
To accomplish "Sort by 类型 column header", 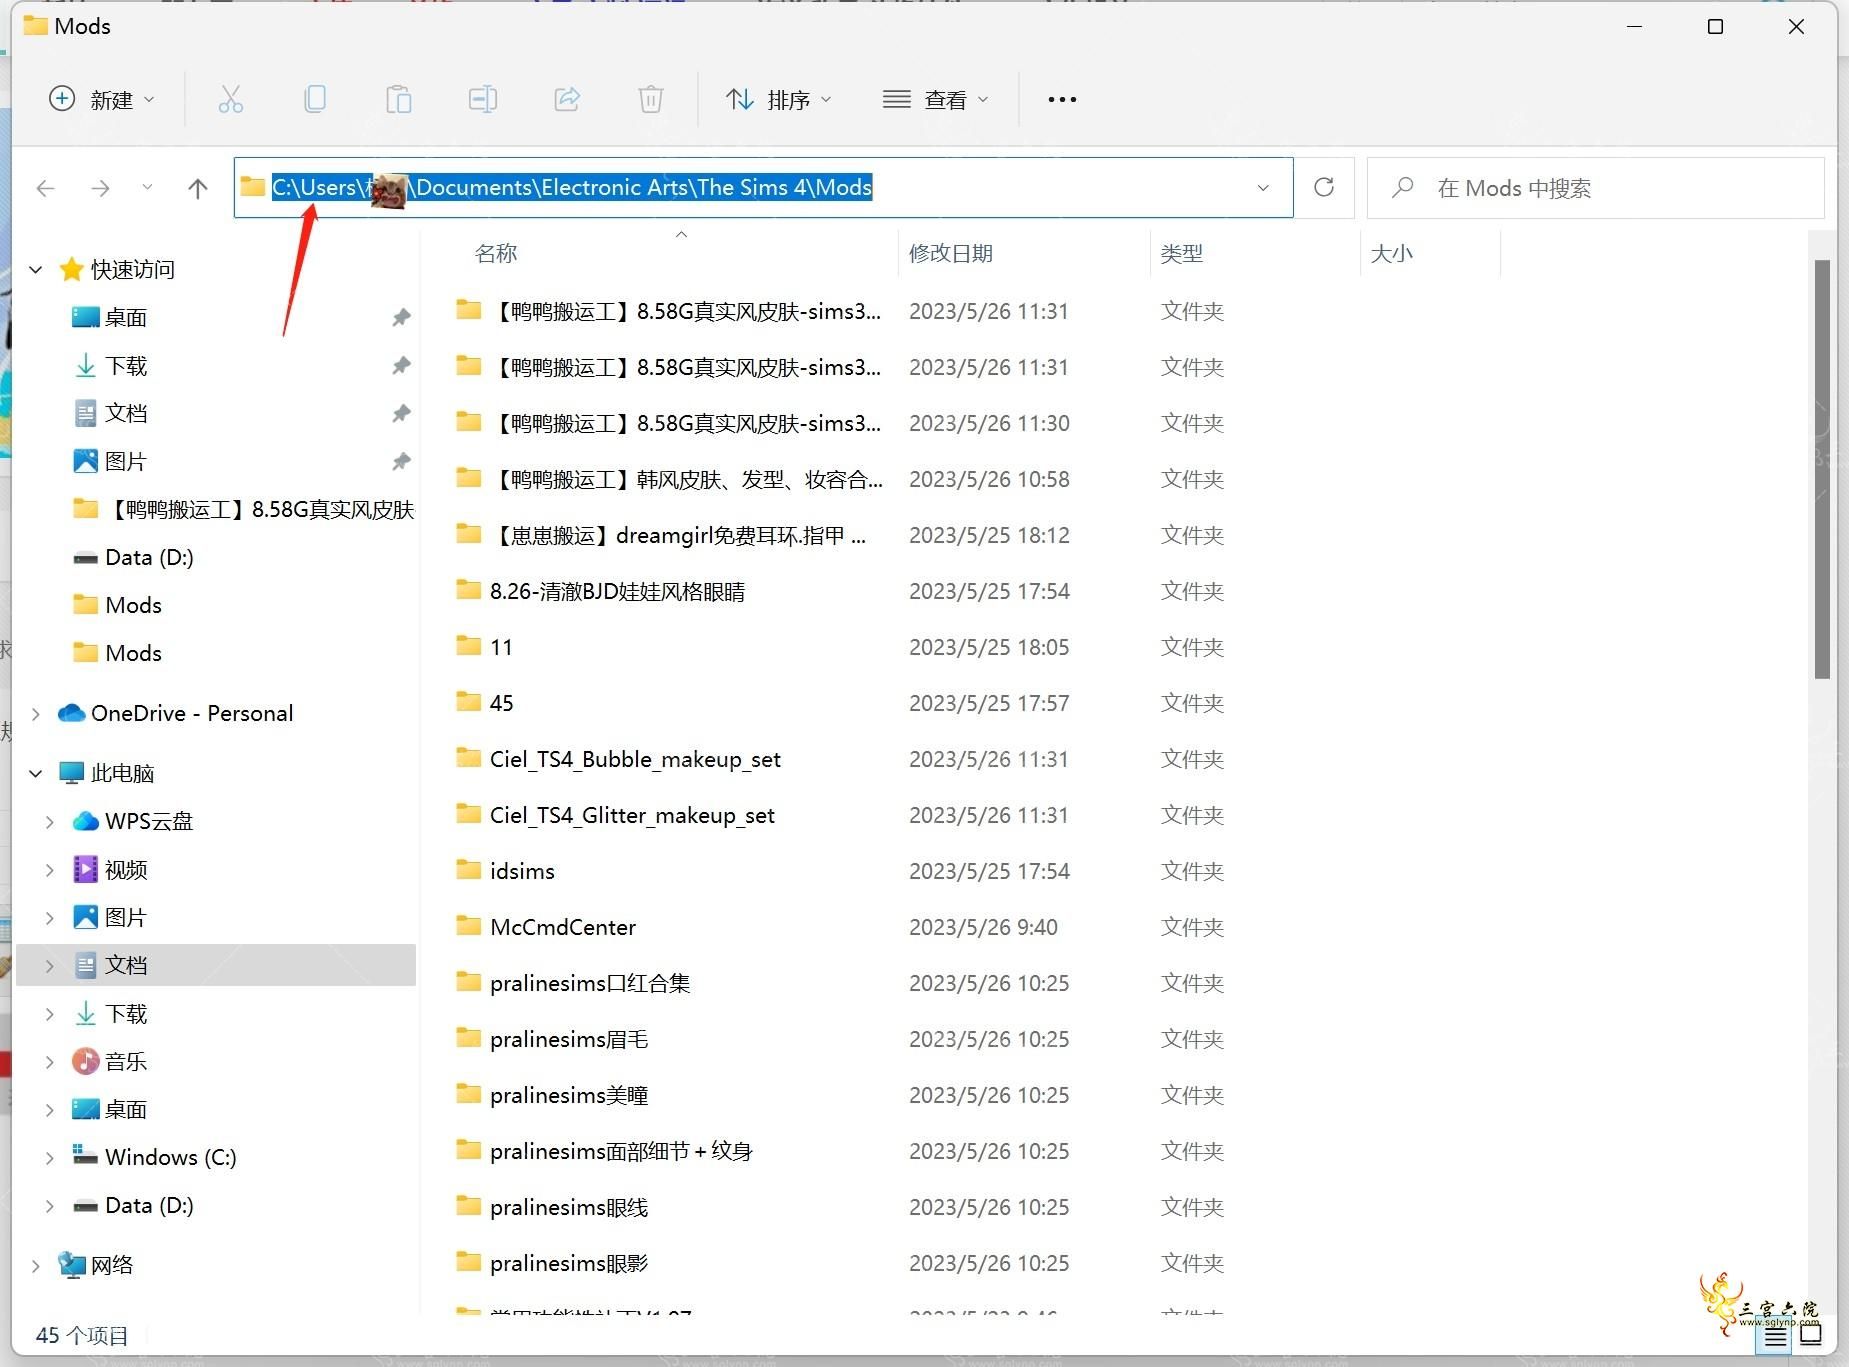I will [x=1181, y=253].
